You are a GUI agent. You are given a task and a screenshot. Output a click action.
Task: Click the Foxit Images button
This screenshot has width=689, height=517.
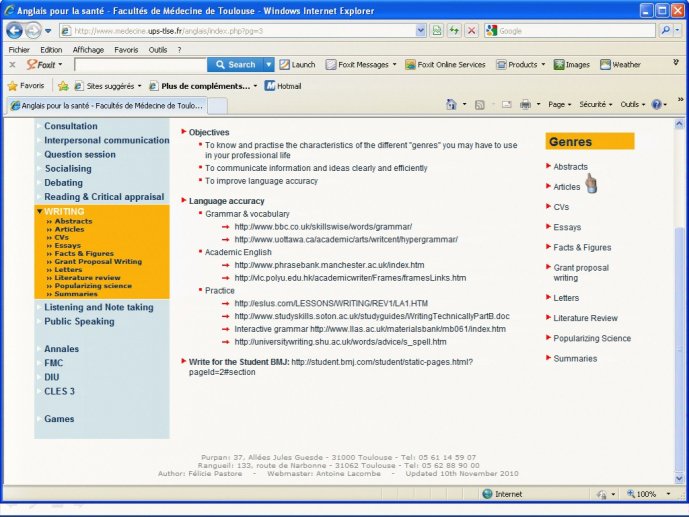tap(572, 65)
